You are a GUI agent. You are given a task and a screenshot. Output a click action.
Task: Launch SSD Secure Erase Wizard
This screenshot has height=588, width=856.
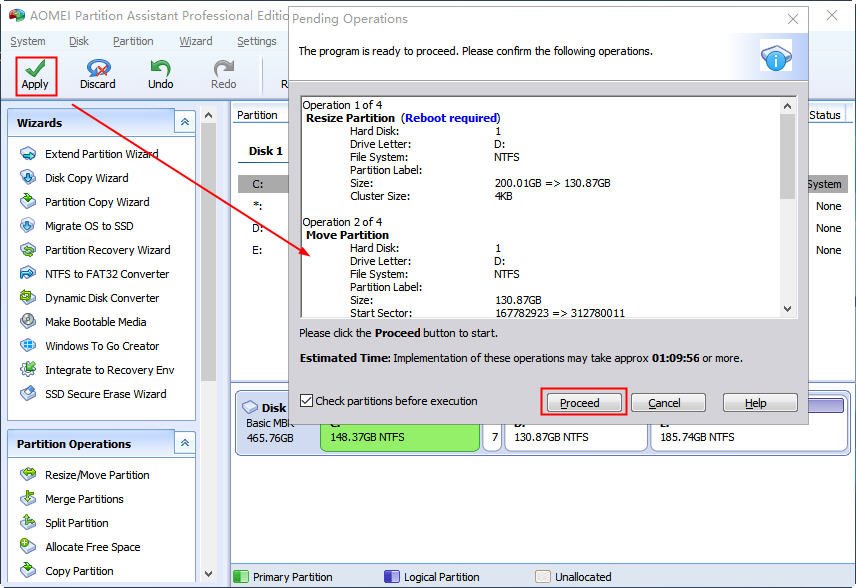93,394
